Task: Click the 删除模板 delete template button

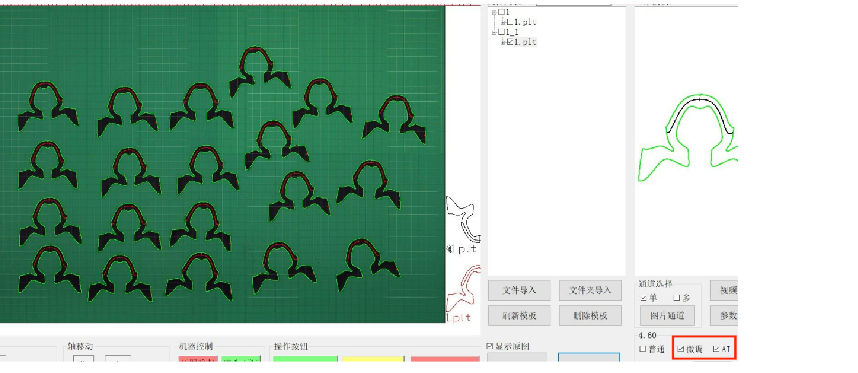Action: (590, 316)
